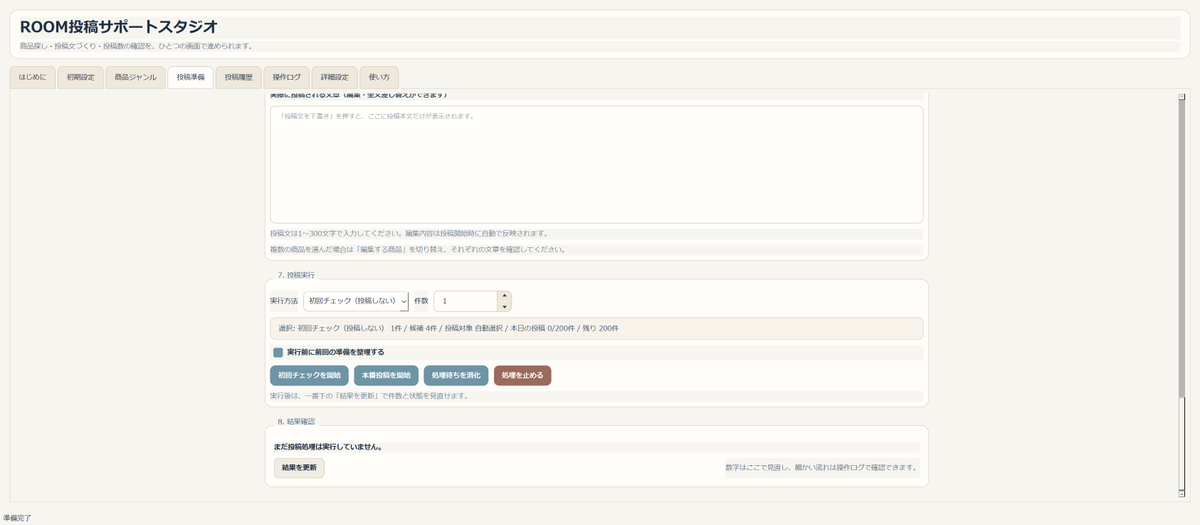
Task: Click the scrollbar's bottom arrow
Action: pos(1181,494)
